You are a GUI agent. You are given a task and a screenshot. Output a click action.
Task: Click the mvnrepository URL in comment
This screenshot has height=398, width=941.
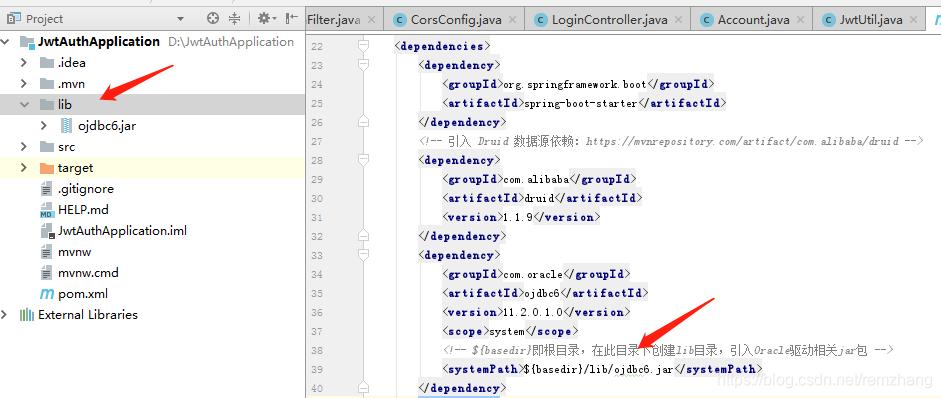click(x=742, y=141)
